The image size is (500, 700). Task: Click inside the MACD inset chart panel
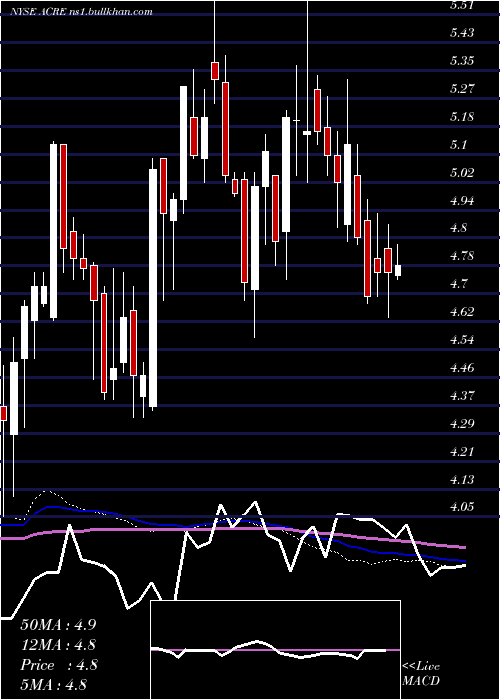pos(275,650)
